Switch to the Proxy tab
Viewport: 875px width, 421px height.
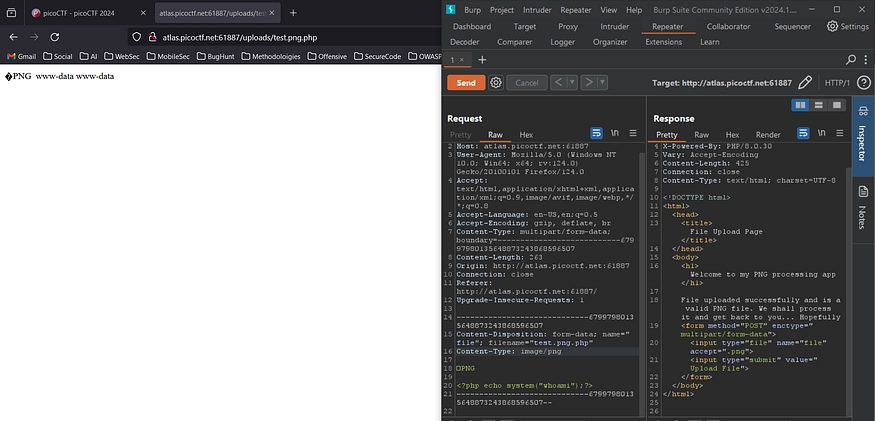coord(567,26)
